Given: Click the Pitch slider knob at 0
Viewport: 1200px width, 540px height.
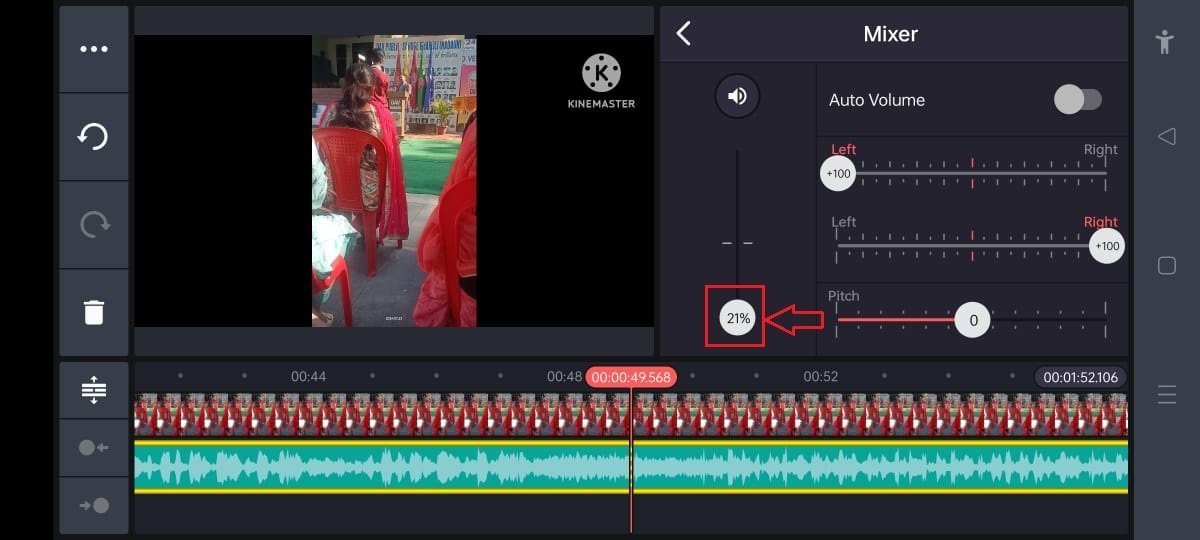Looking at the screenshot, I should [x=972, y=321].
